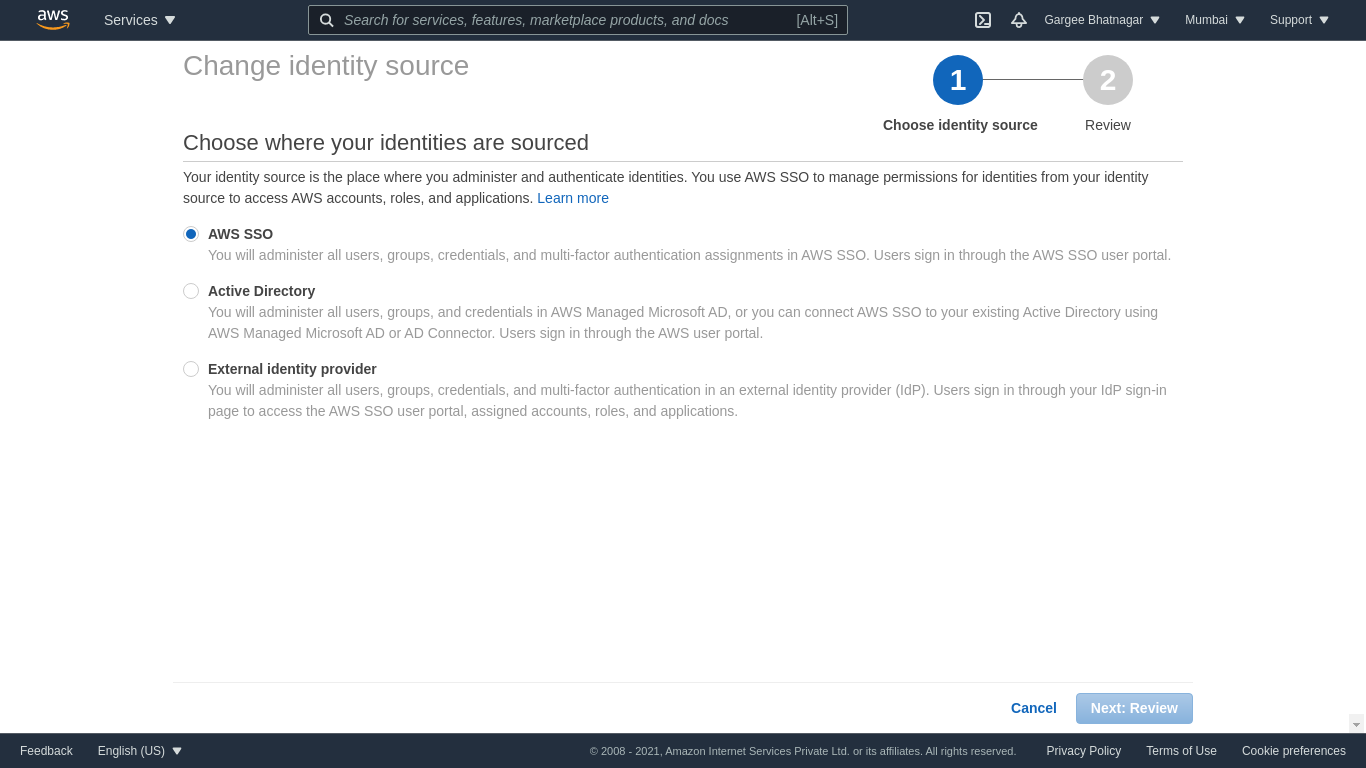Go to the AWS console home logo
The height and width of the screenshot is (768, 1366).
tap(53, 20)
